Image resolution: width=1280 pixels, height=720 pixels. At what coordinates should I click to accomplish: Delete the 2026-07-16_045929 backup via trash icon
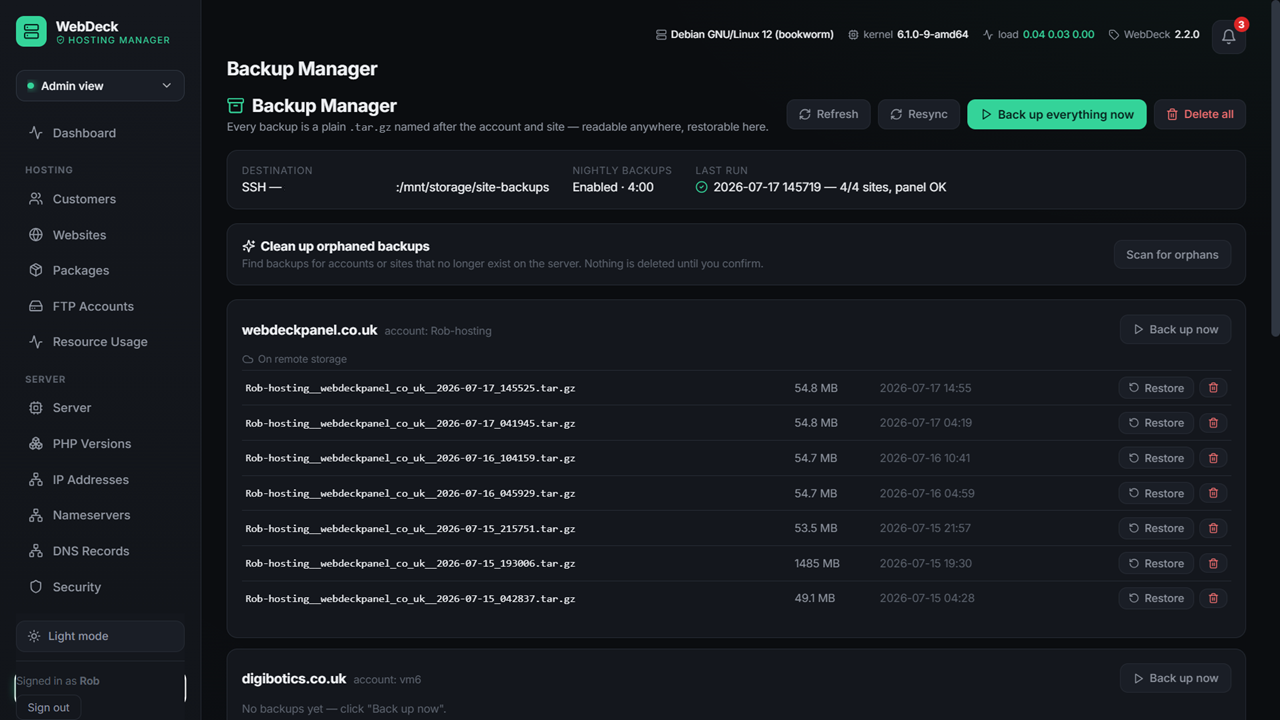(x=1213, y=493)
